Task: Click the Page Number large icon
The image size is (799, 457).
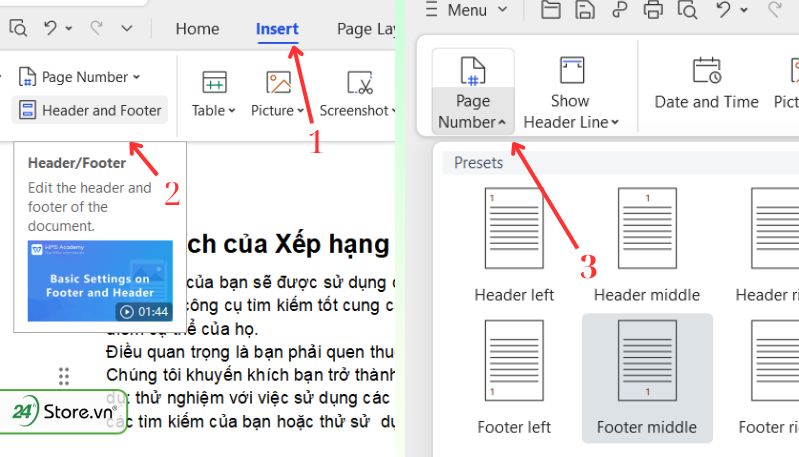Action: point(472,70)
